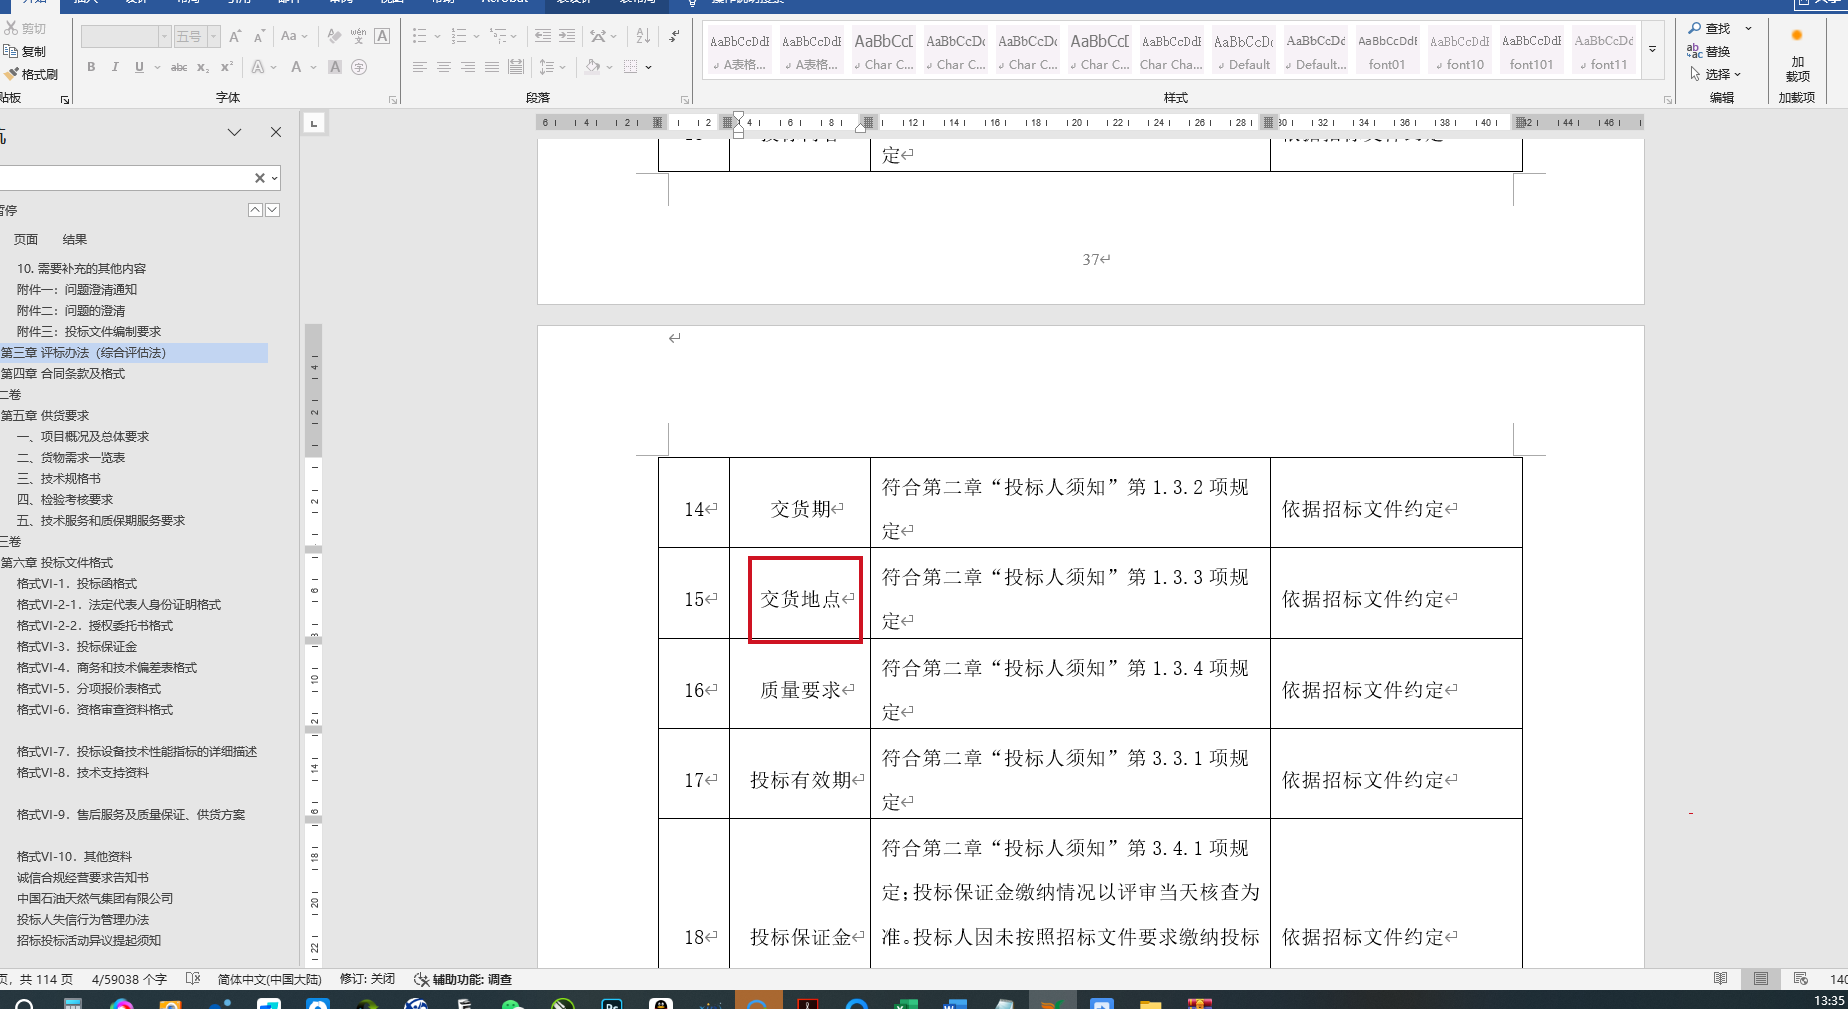
Task: Close the navigation pane
Action: pos(276,132)
